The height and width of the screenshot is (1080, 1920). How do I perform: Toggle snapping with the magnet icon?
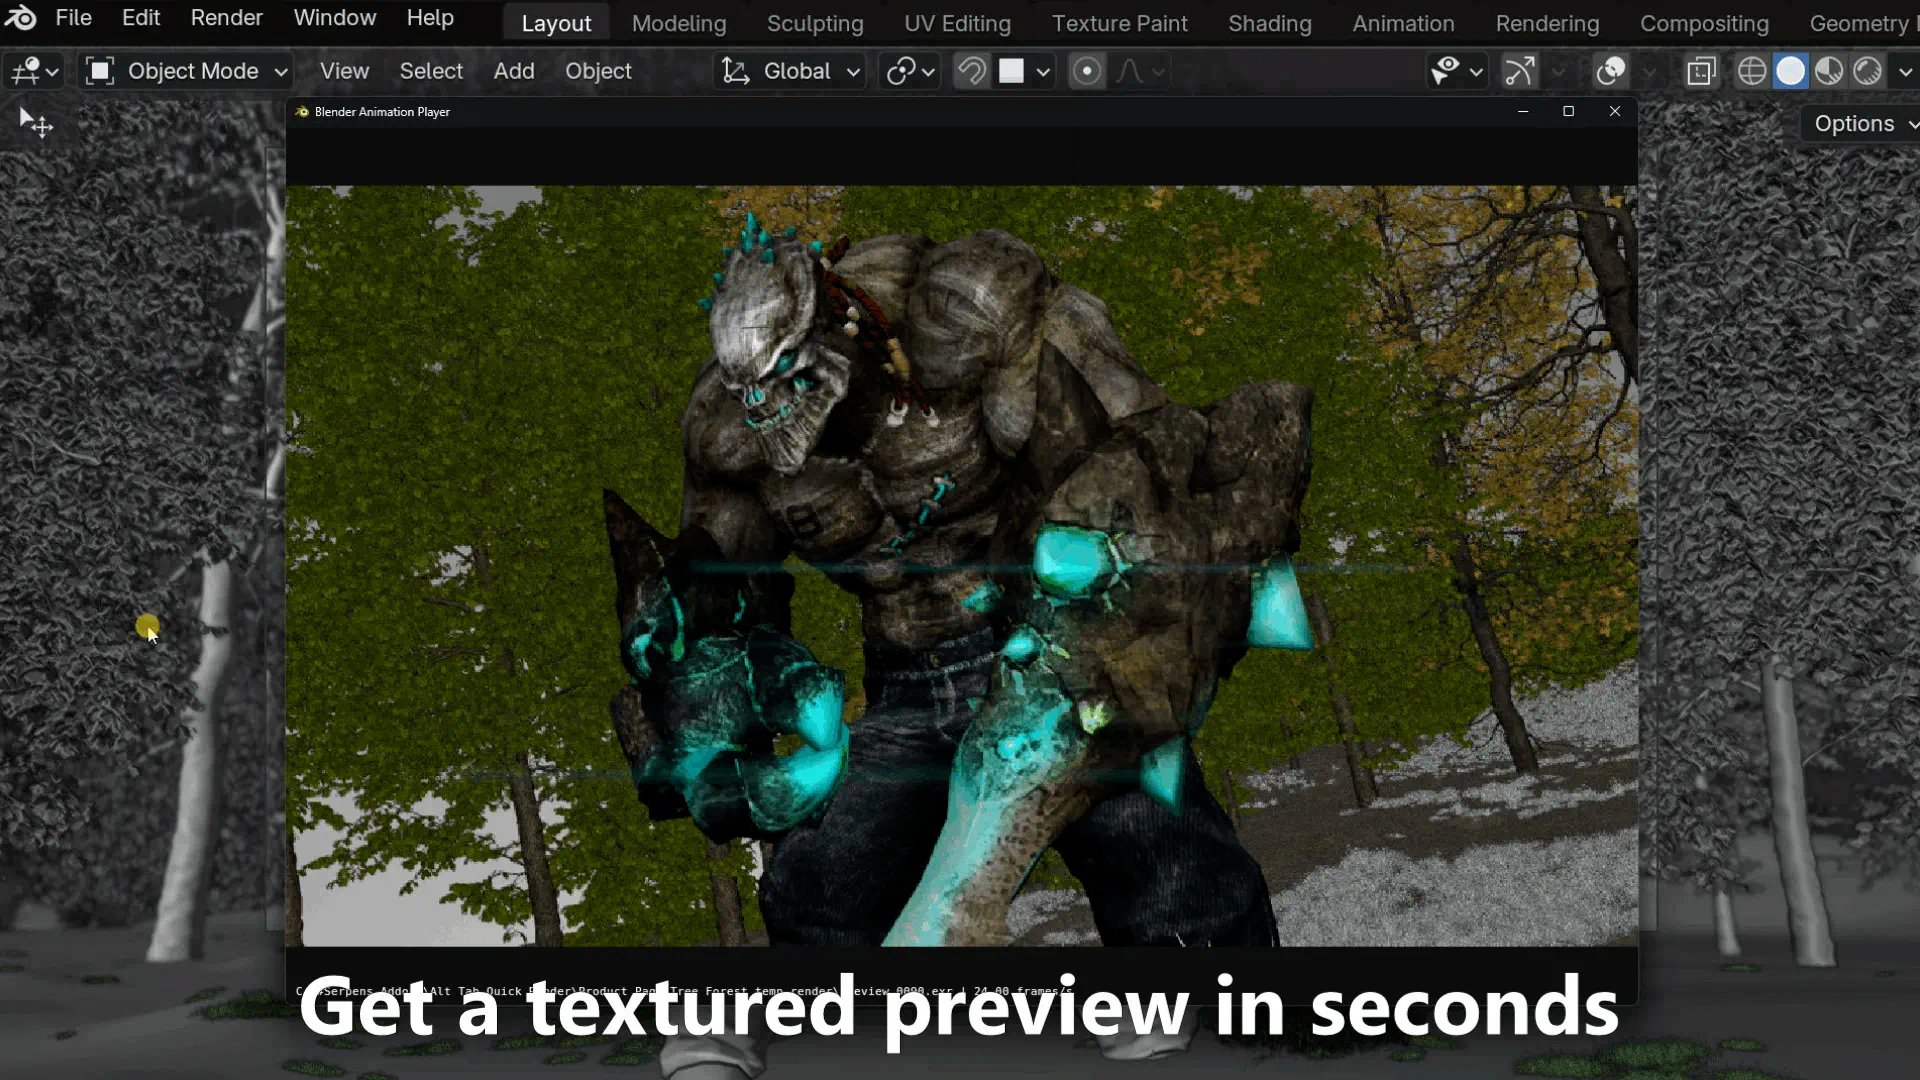click(972, 70)
